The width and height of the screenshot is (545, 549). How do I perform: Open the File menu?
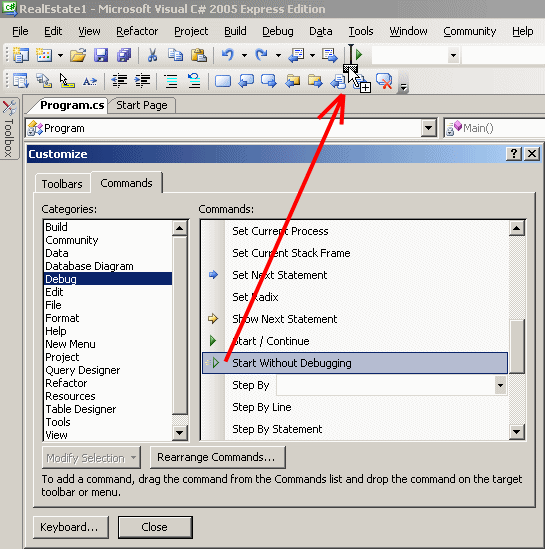[20, 31]
